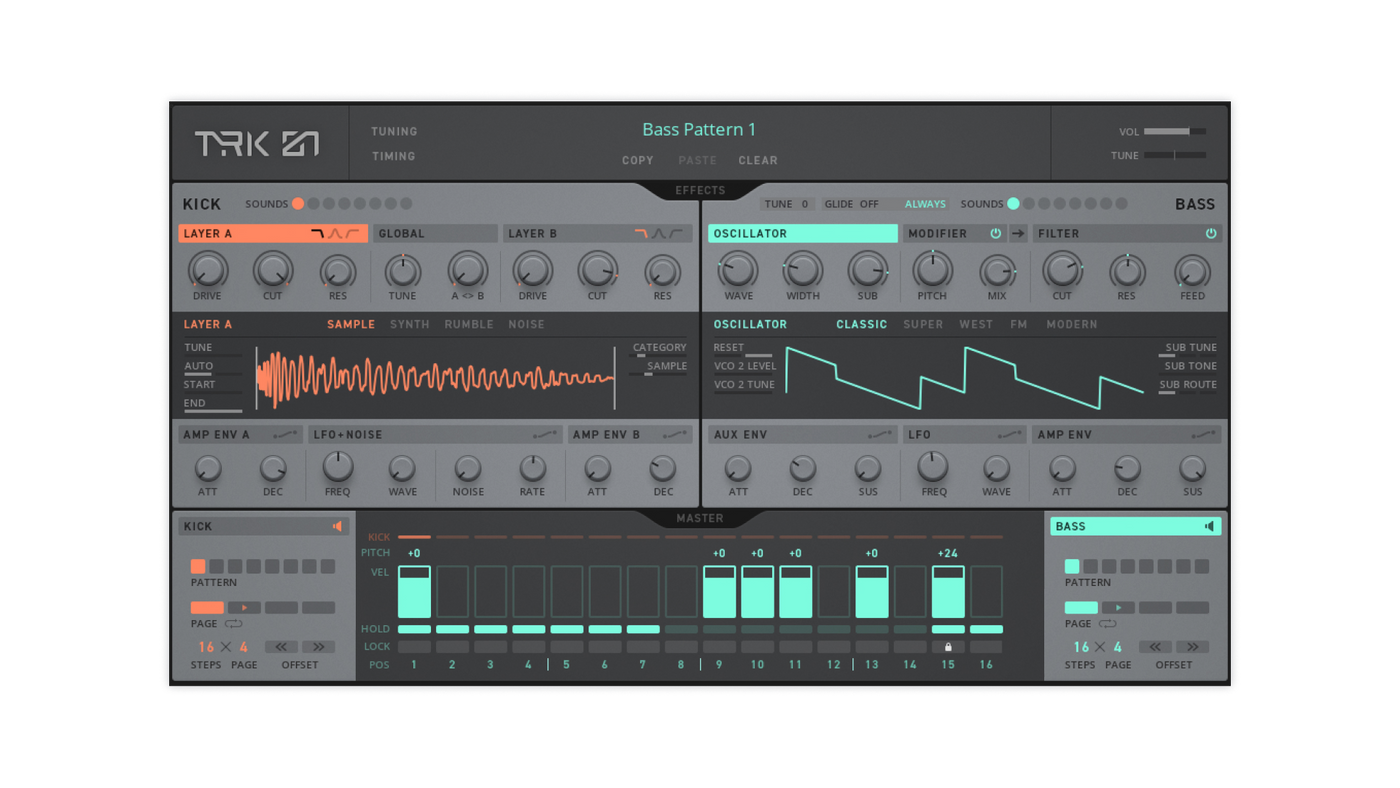
Task: Open the Effects panel tab
Action: click(x=700, y=190)
